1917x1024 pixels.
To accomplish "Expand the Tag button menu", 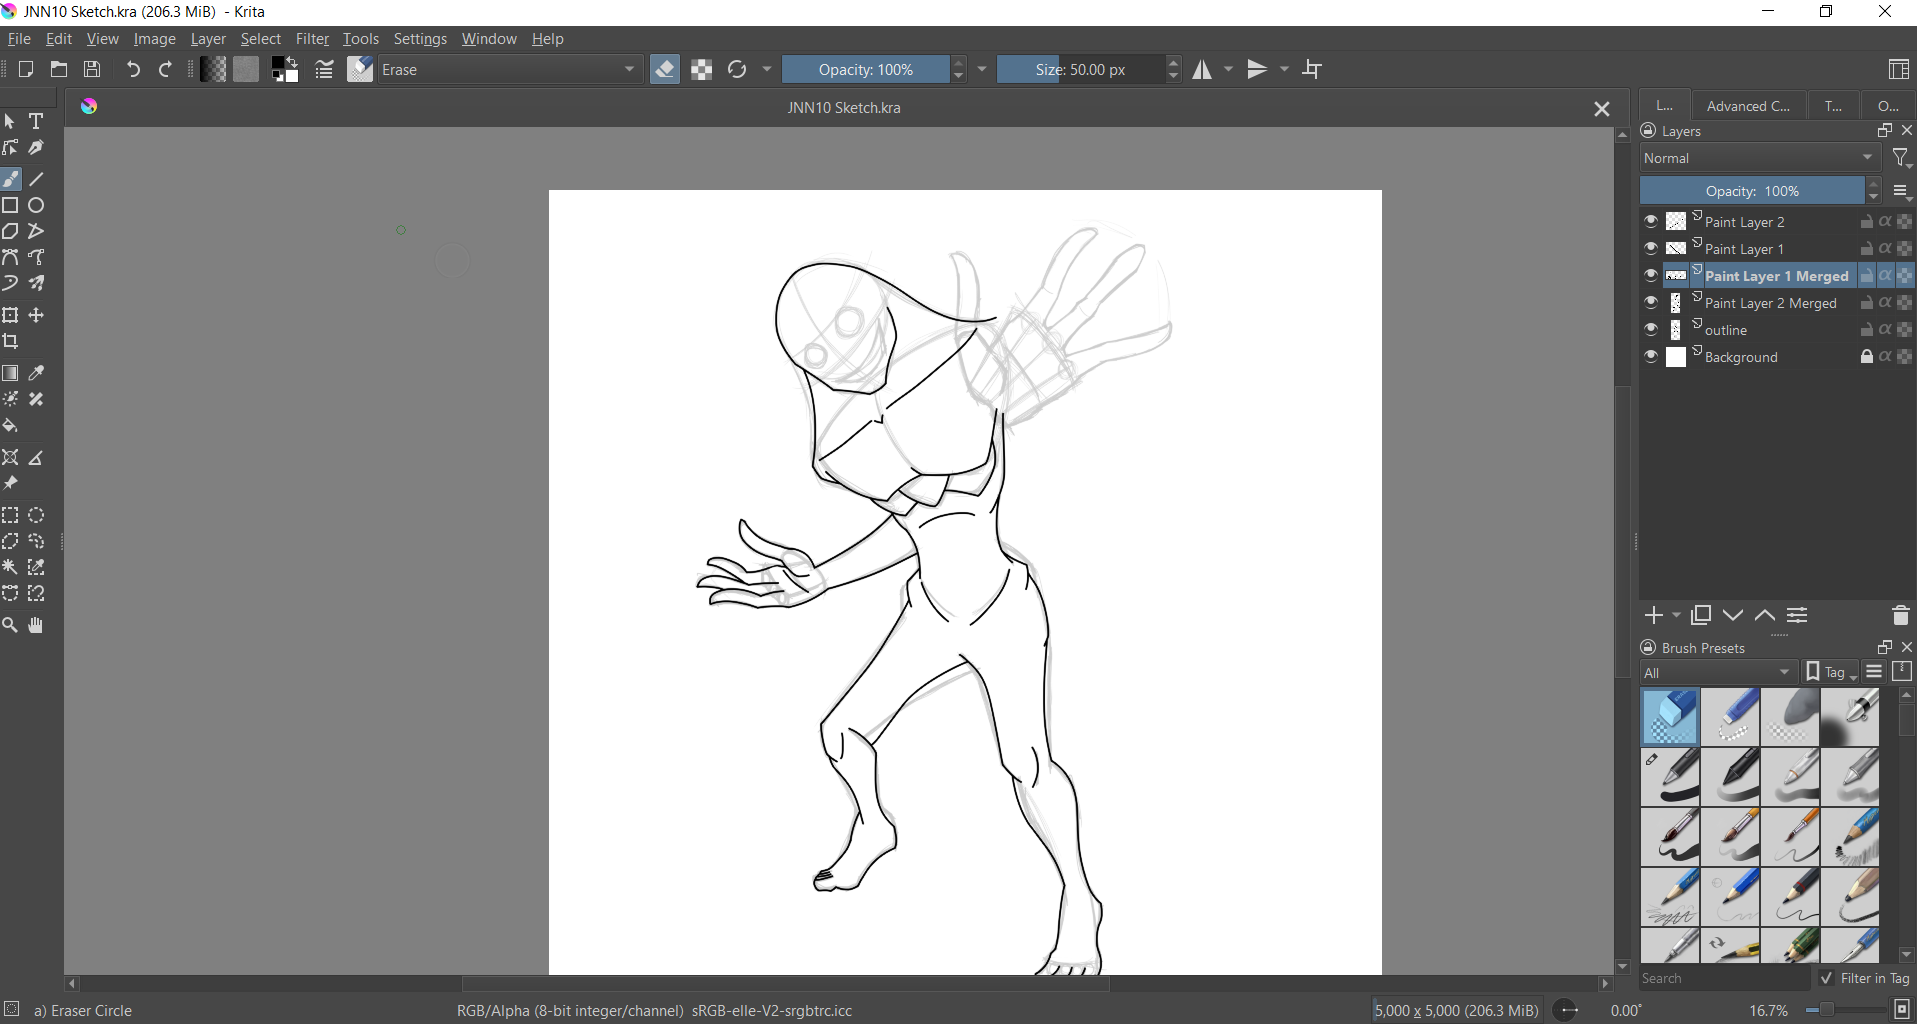I will [1831, 672].
